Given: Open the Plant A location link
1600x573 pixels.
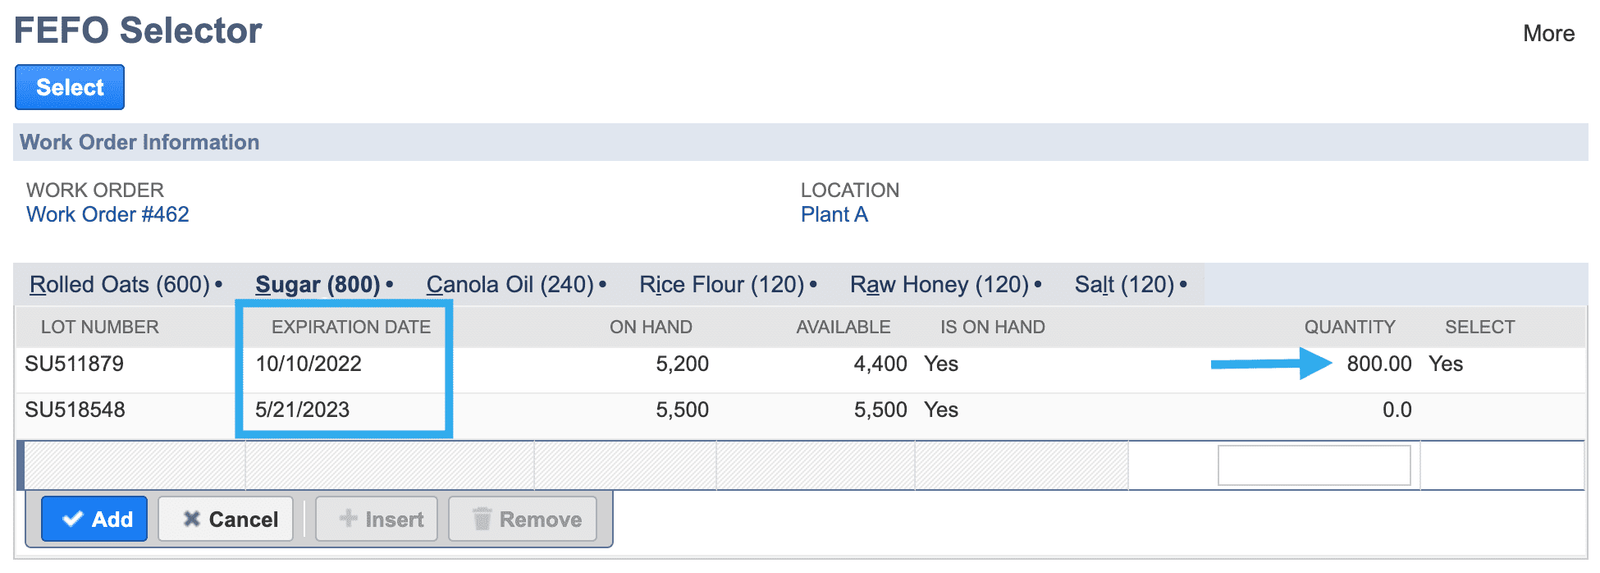Looking at the screenshot, I should point(834,214).
